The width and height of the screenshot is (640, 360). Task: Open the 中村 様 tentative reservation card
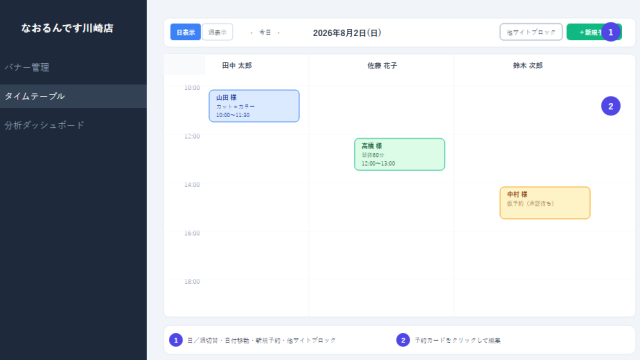coord(545,203)
